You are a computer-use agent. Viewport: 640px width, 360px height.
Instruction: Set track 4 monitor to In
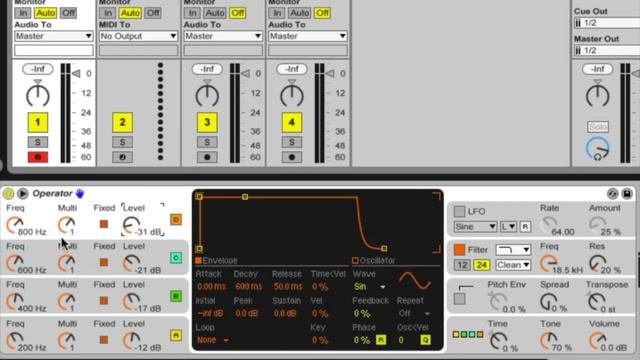pos(277,13)
